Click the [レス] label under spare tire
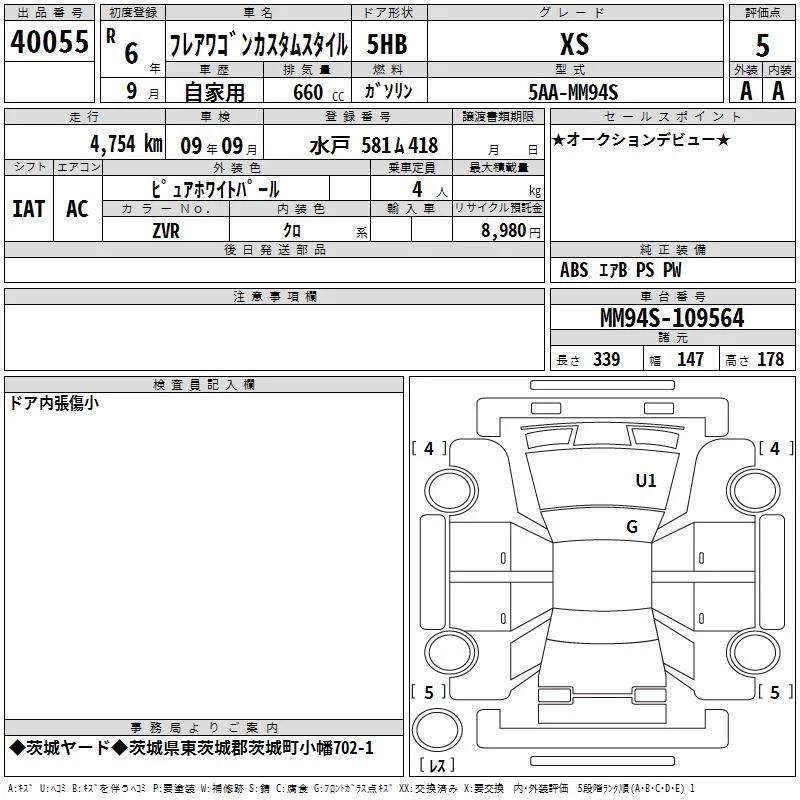Viewport: 800px width, 800px height. tap(437, 767)
